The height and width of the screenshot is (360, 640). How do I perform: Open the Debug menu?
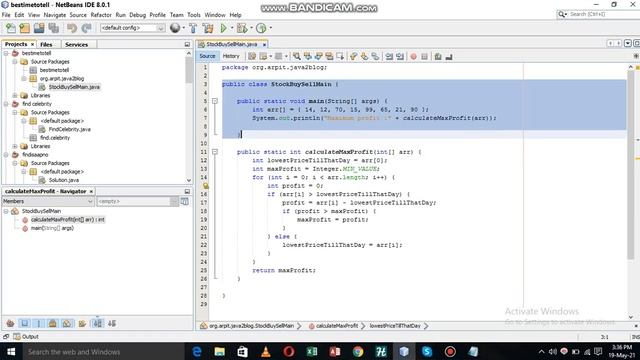click(138, 15)
